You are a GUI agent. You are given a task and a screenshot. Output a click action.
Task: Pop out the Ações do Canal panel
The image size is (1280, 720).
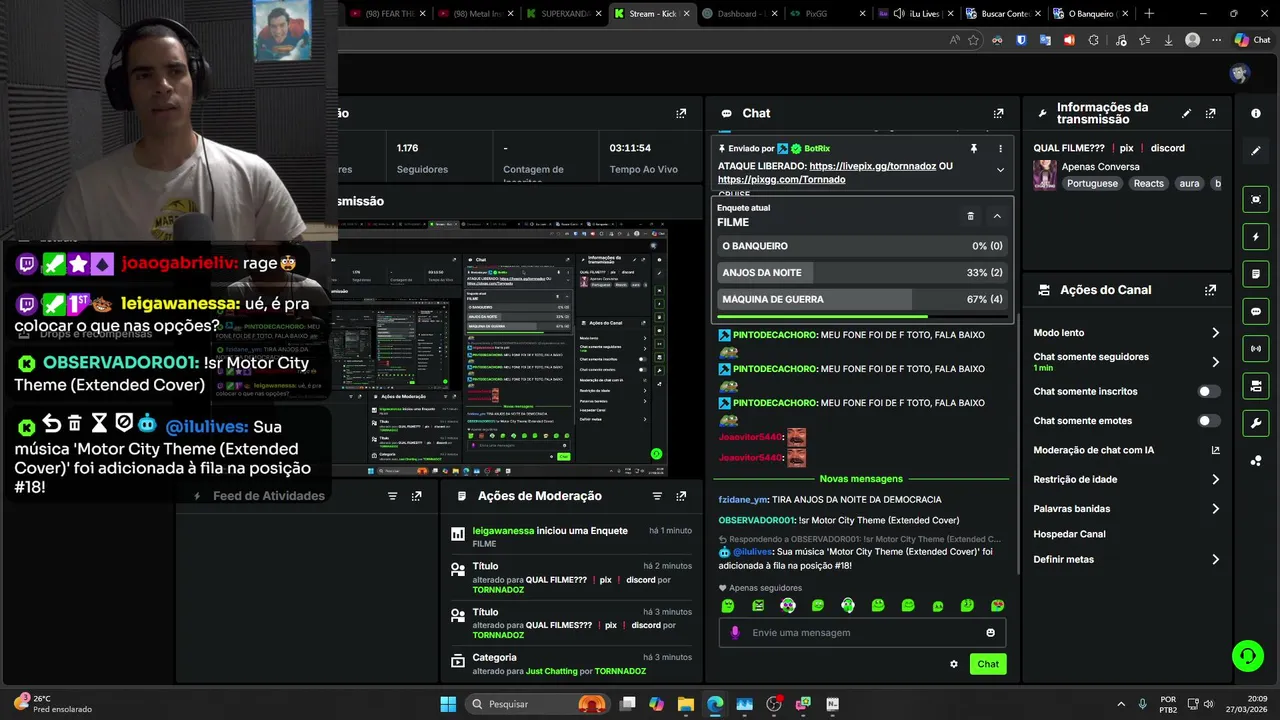(1211, 290)
